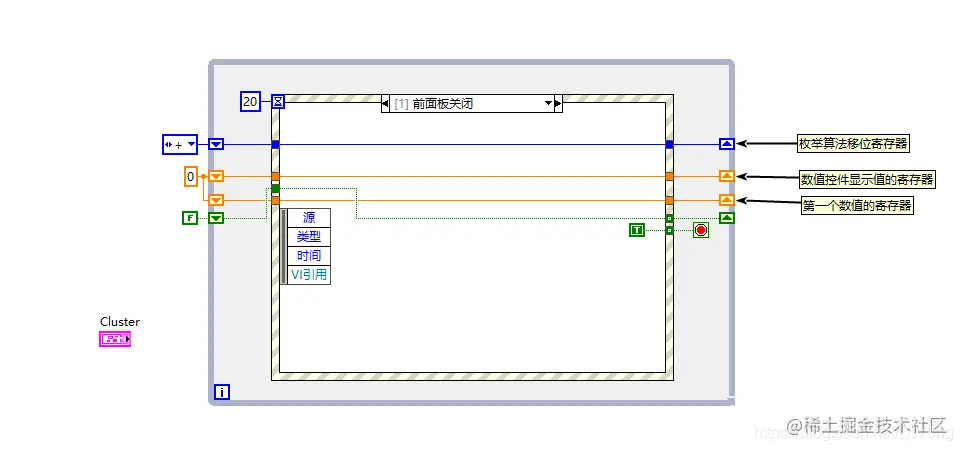Toggle the False boolean constant
Image resolution: width=962 pixels, height=451 pixels.
(x=190, y=218)
